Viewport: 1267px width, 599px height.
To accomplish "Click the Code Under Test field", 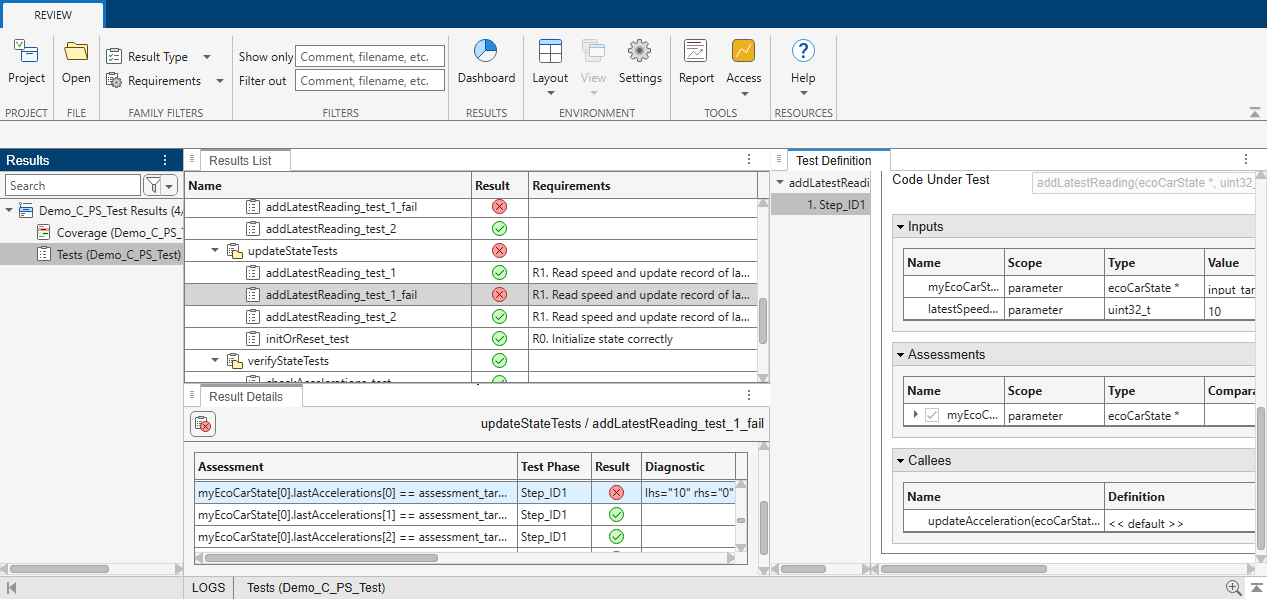I will (1142, 183).
